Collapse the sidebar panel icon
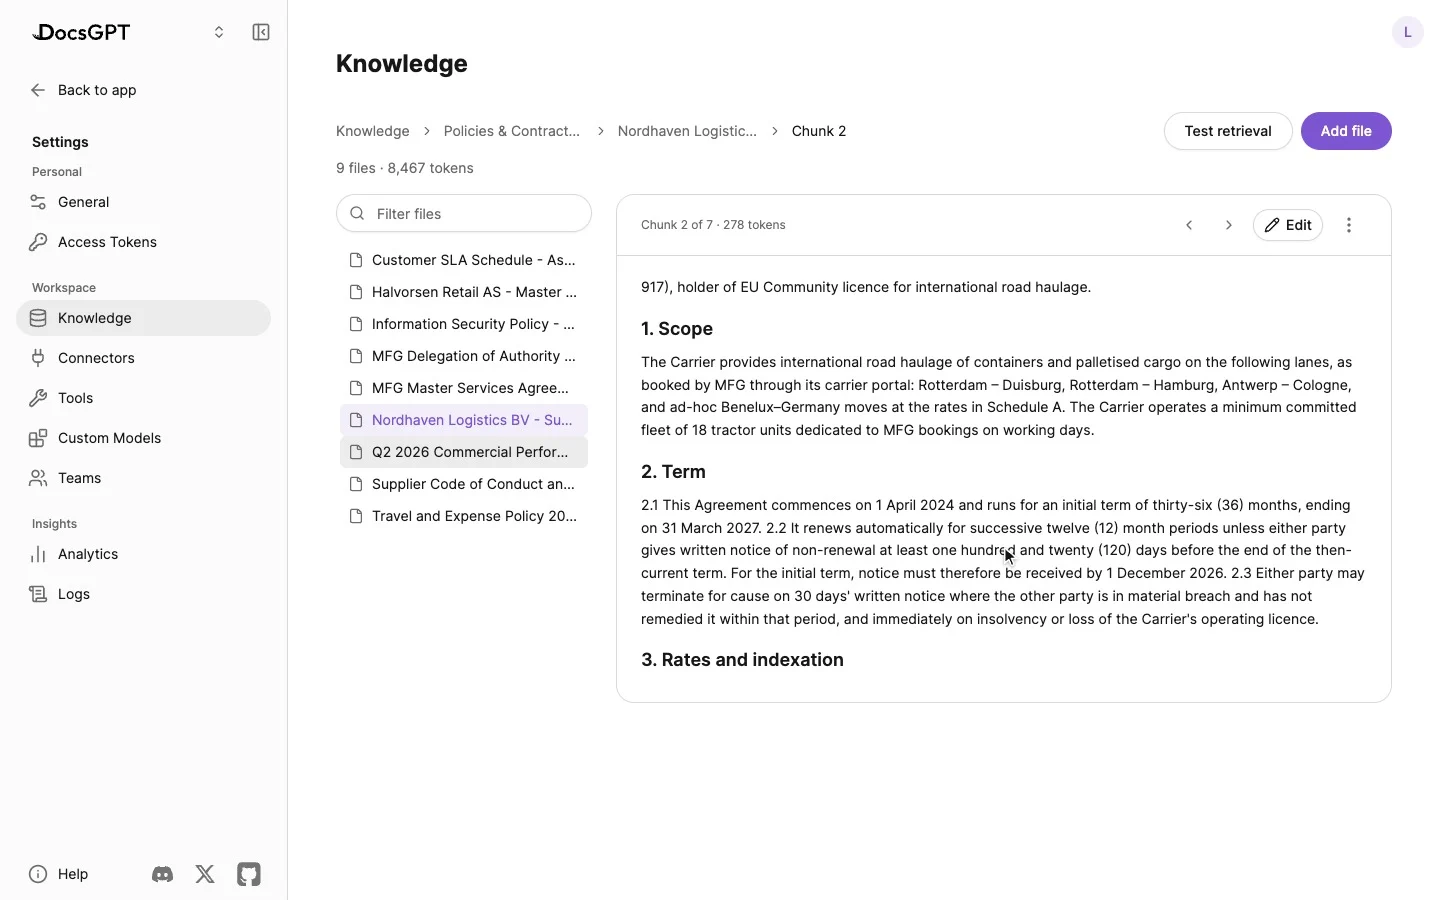Screen dimensions: 1440x900 (x=261, y=32)
